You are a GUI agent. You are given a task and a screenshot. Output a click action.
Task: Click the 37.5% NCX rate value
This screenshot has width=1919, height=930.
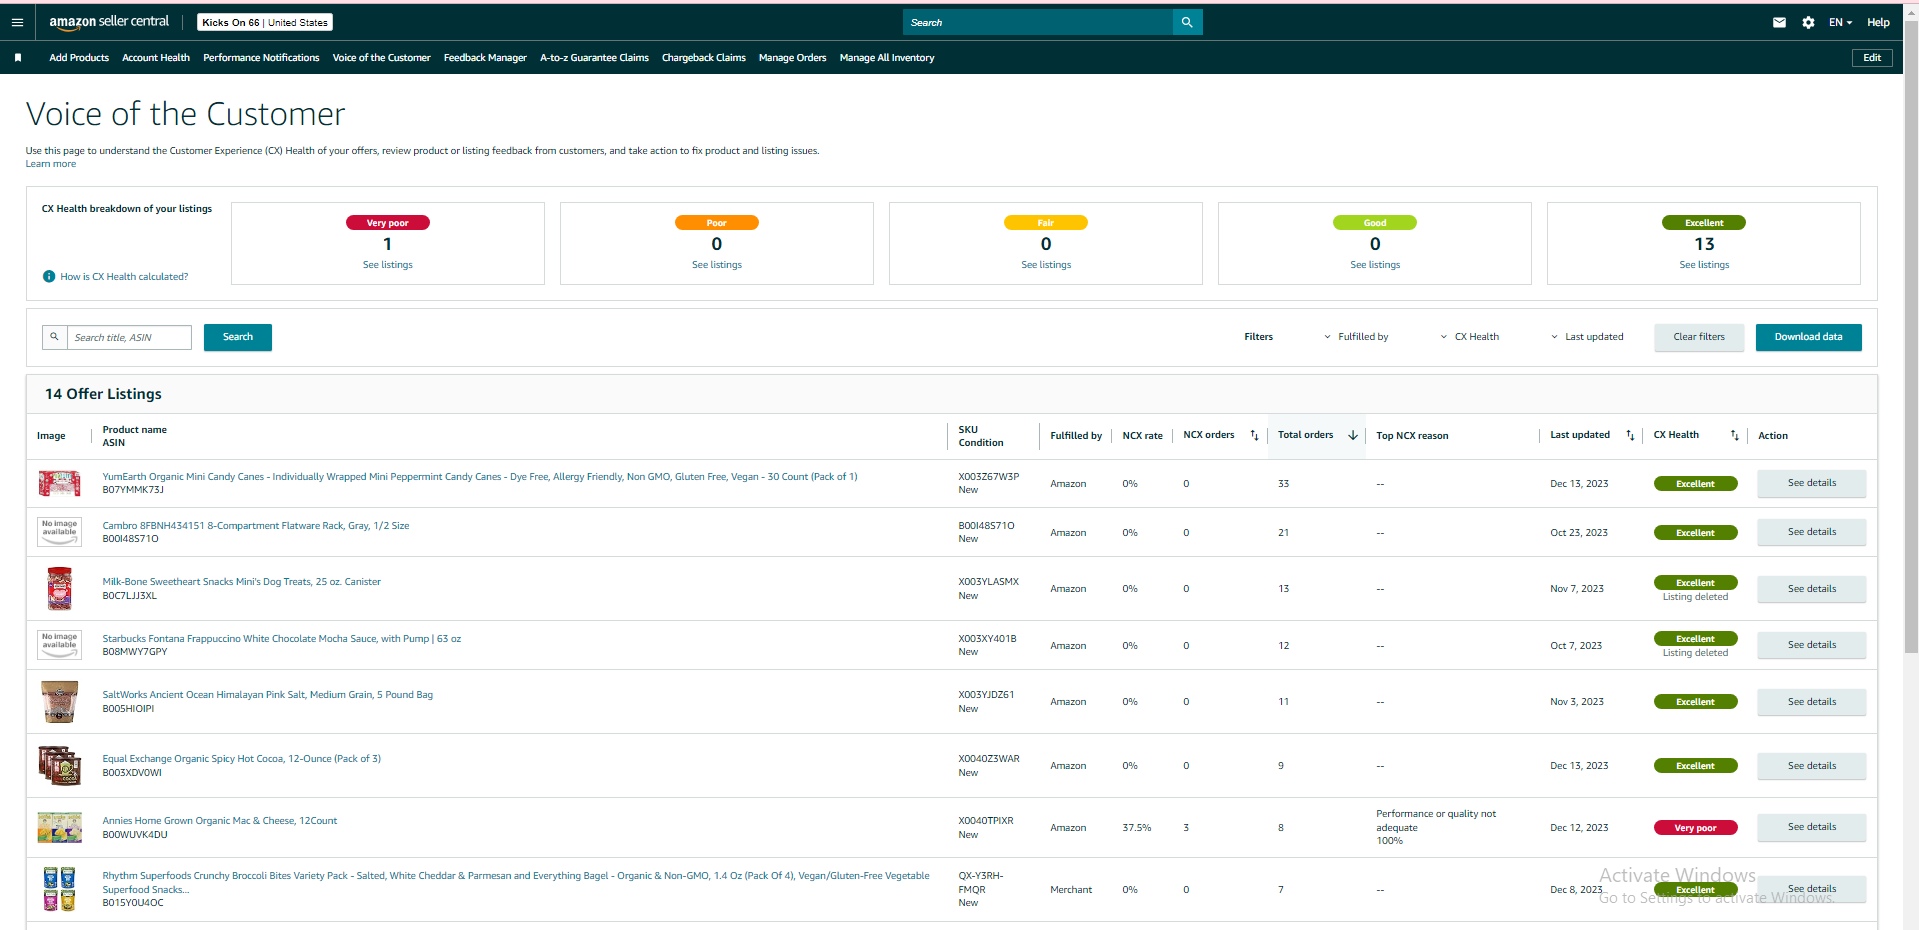(x=1136, y=828)
